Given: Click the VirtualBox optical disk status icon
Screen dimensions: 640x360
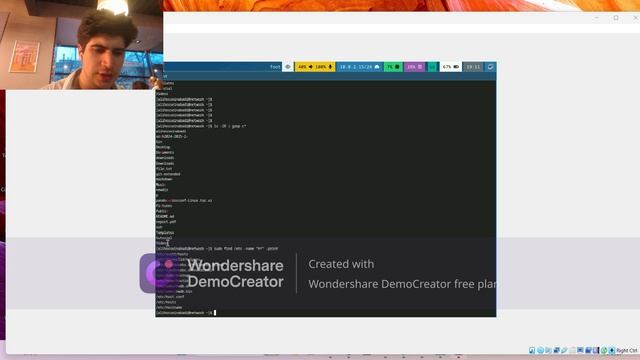Looking at the screenshot, I should [540, 350].
